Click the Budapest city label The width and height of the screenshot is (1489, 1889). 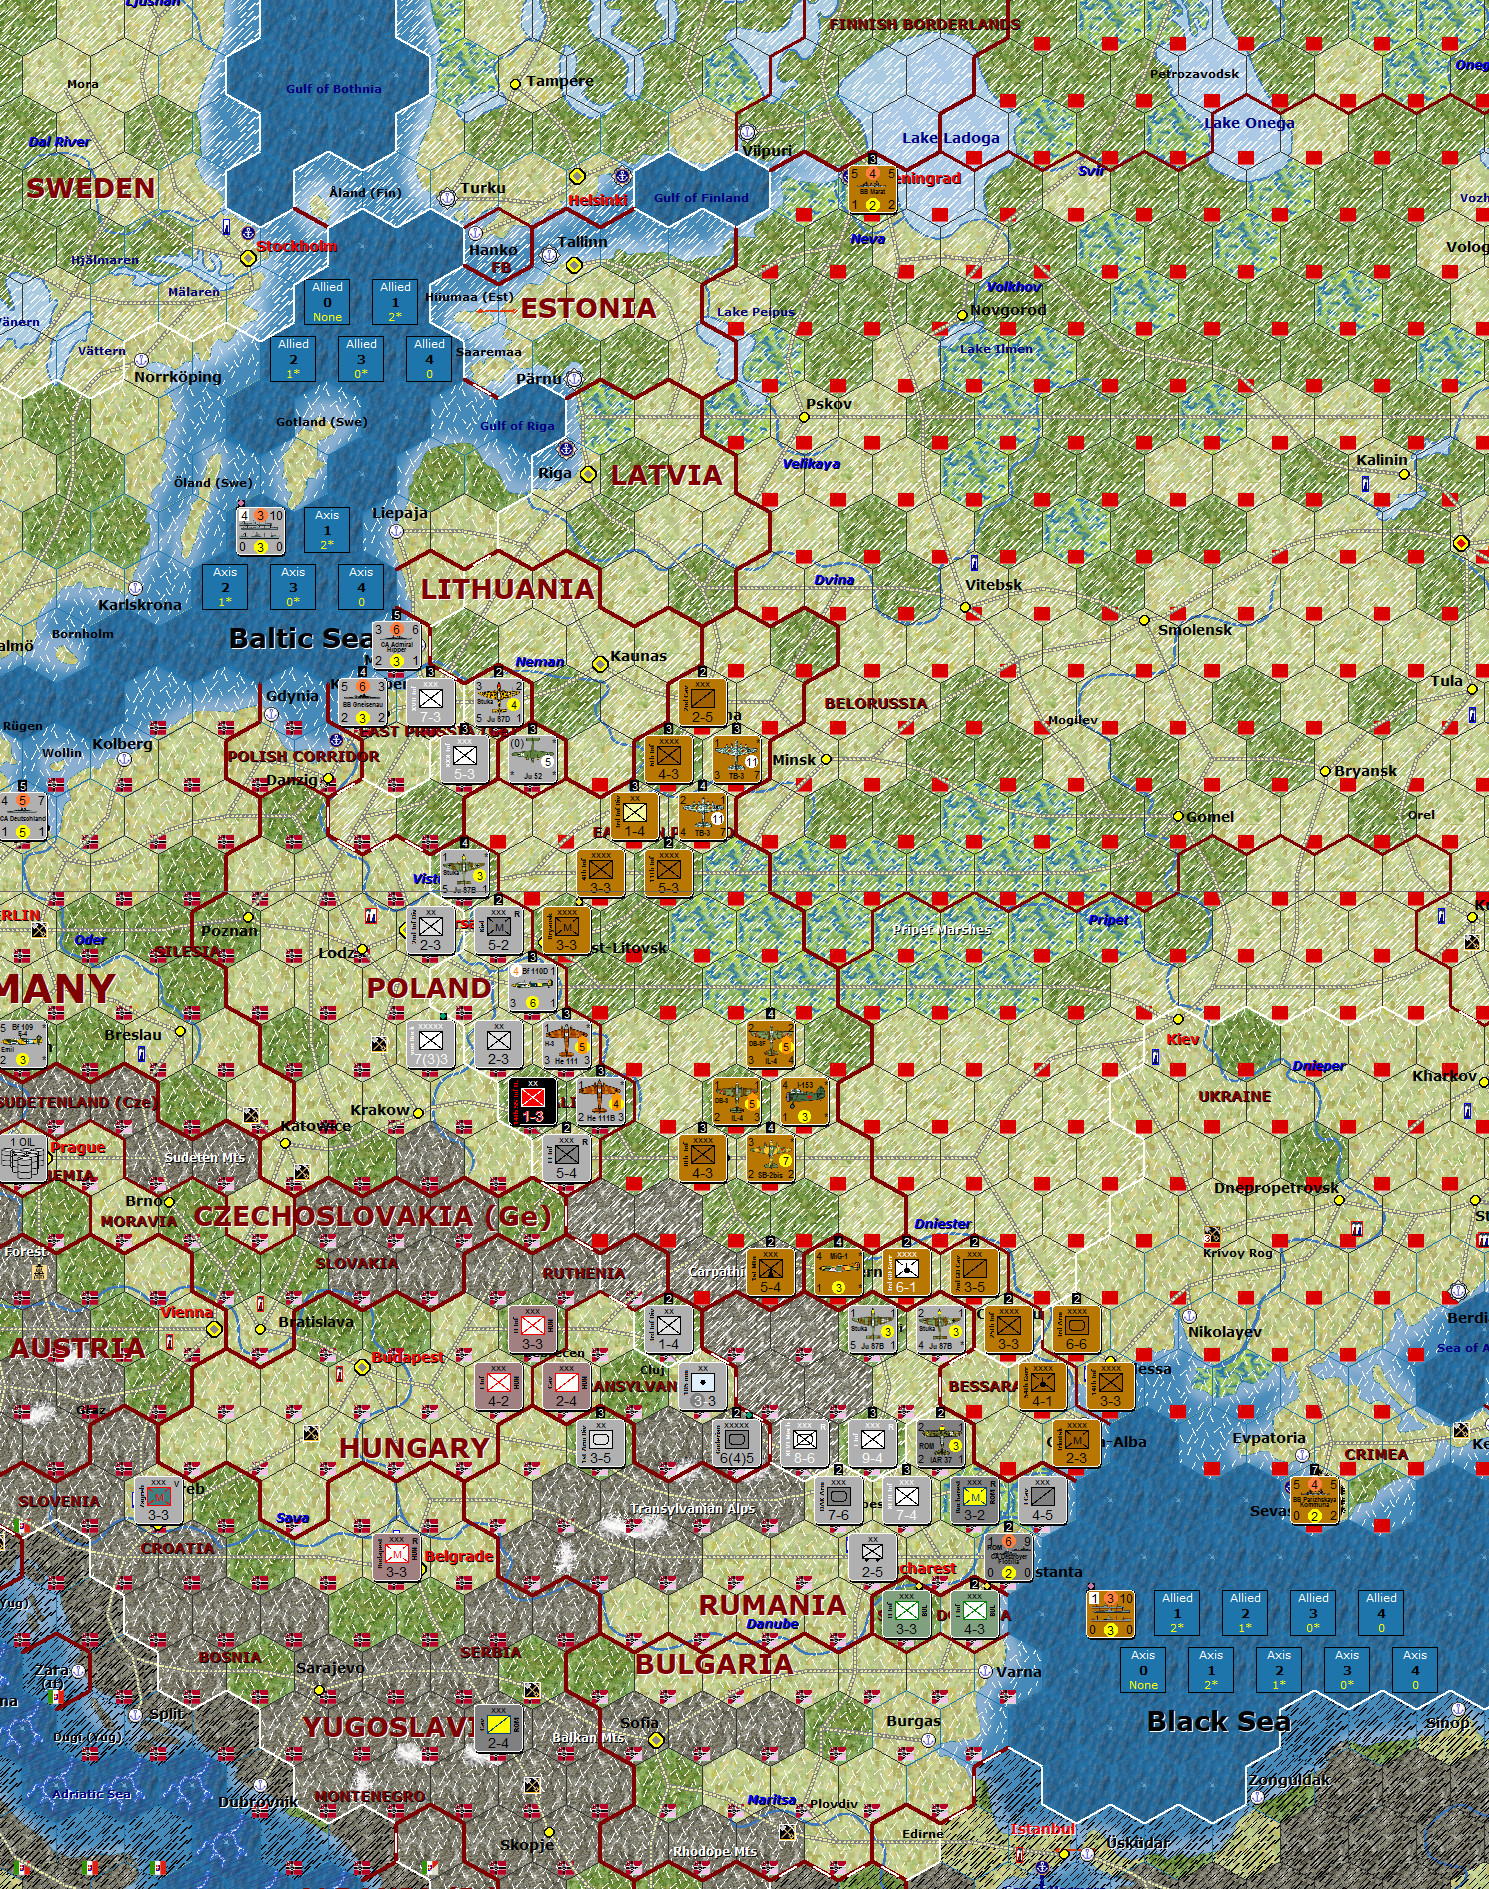point(407,1358)
